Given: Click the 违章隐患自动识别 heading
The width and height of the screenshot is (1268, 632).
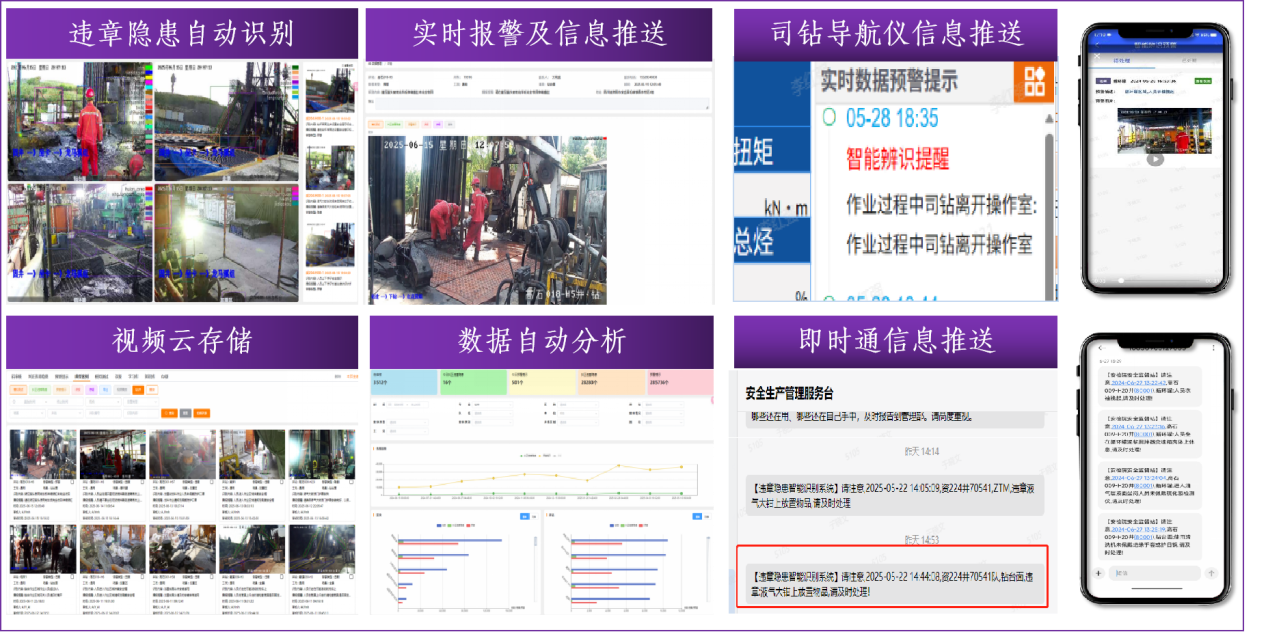Looking at the screenshot, I should pos(181,33).
